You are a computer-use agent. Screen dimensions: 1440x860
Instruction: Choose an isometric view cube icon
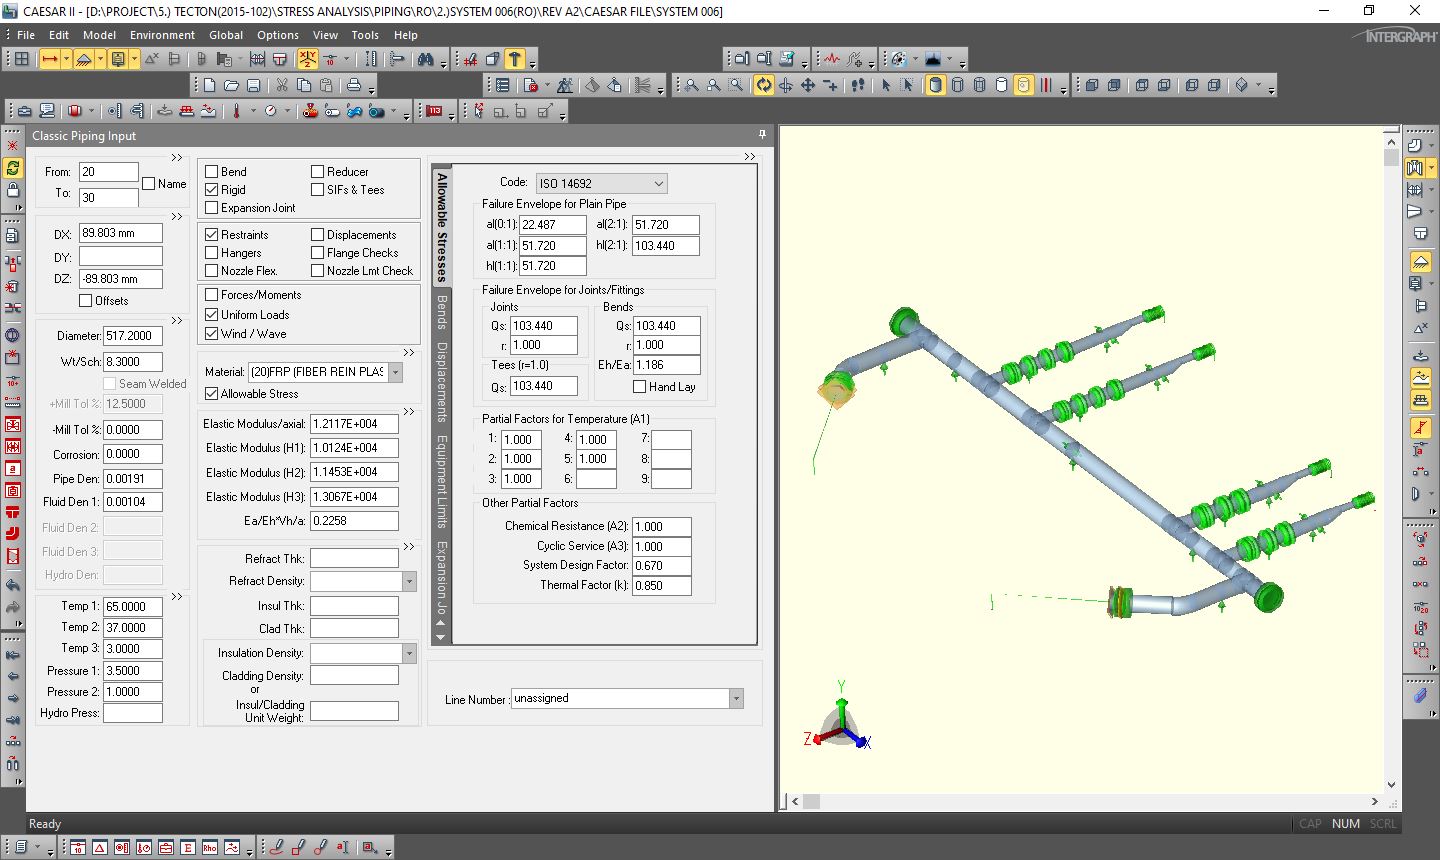point(1241,85)
